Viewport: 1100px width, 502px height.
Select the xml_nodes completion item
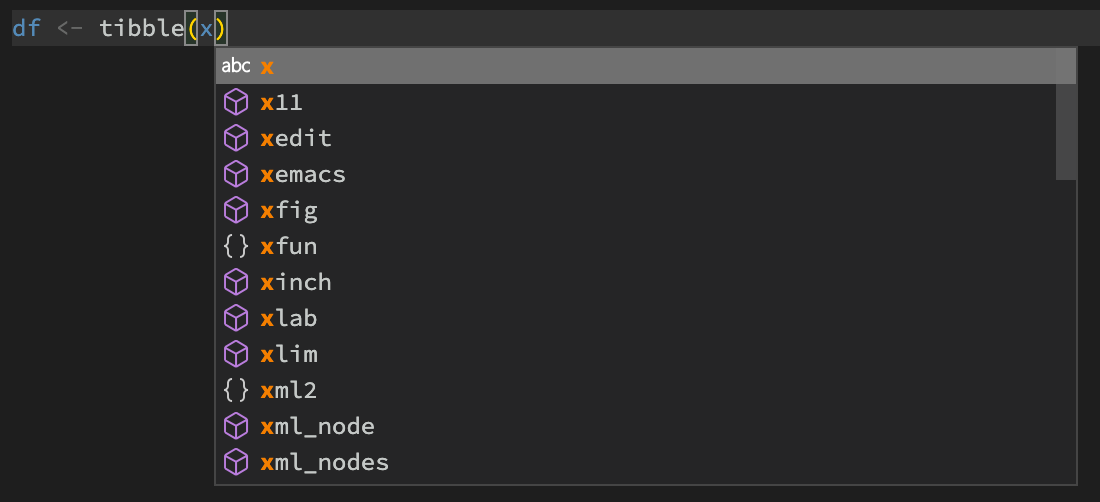324,462
